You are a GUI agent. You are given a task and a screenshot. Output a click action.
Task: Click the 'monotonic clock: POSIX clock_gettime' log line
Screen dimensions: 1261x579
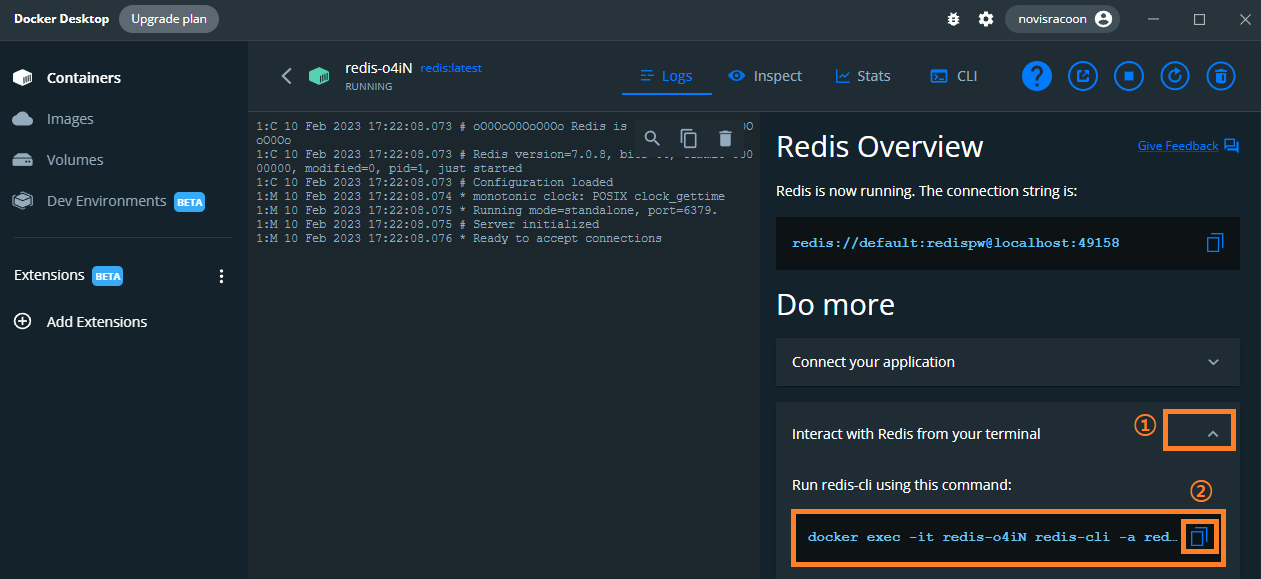pos(491,197)
